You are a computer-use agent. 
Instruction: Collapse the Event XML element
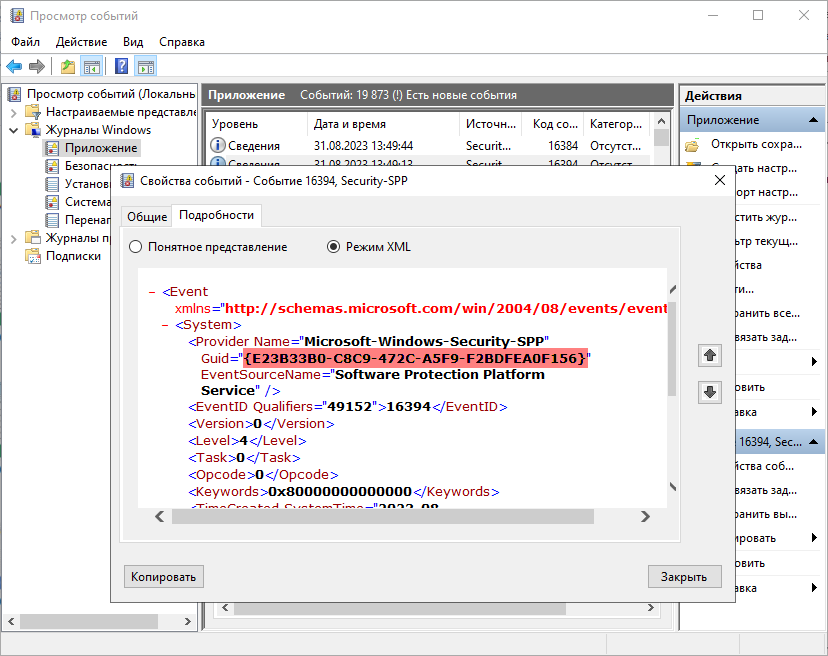[153, 292]
